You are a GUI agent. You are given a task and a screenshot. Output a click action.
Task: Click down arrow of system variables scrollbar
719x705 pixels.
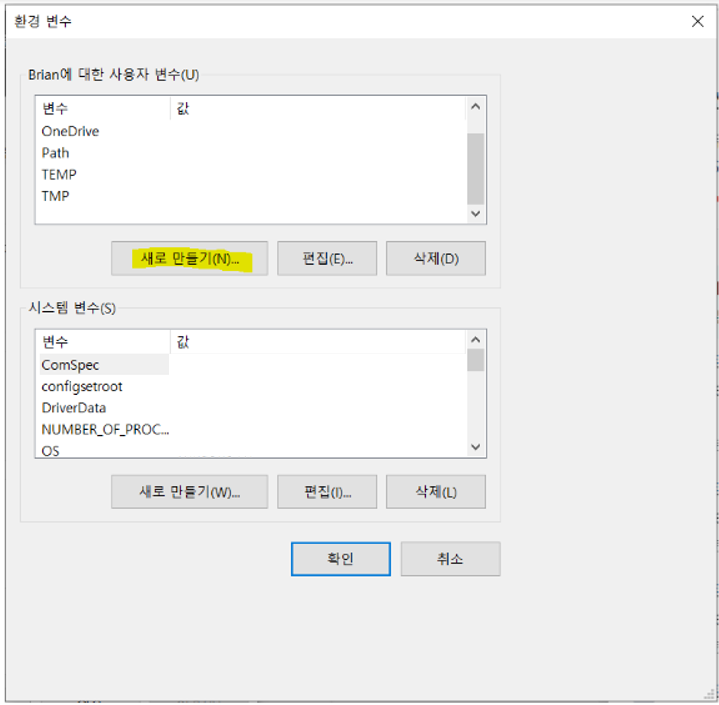coord(476,447)
